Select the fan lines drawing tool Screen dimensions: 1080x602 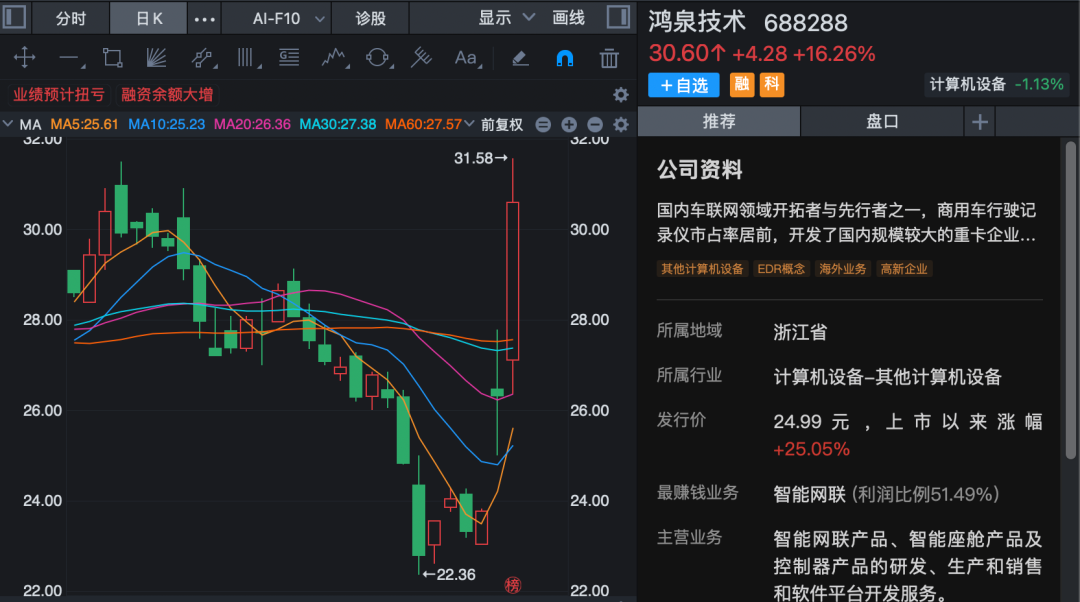[x=156, y=58]
